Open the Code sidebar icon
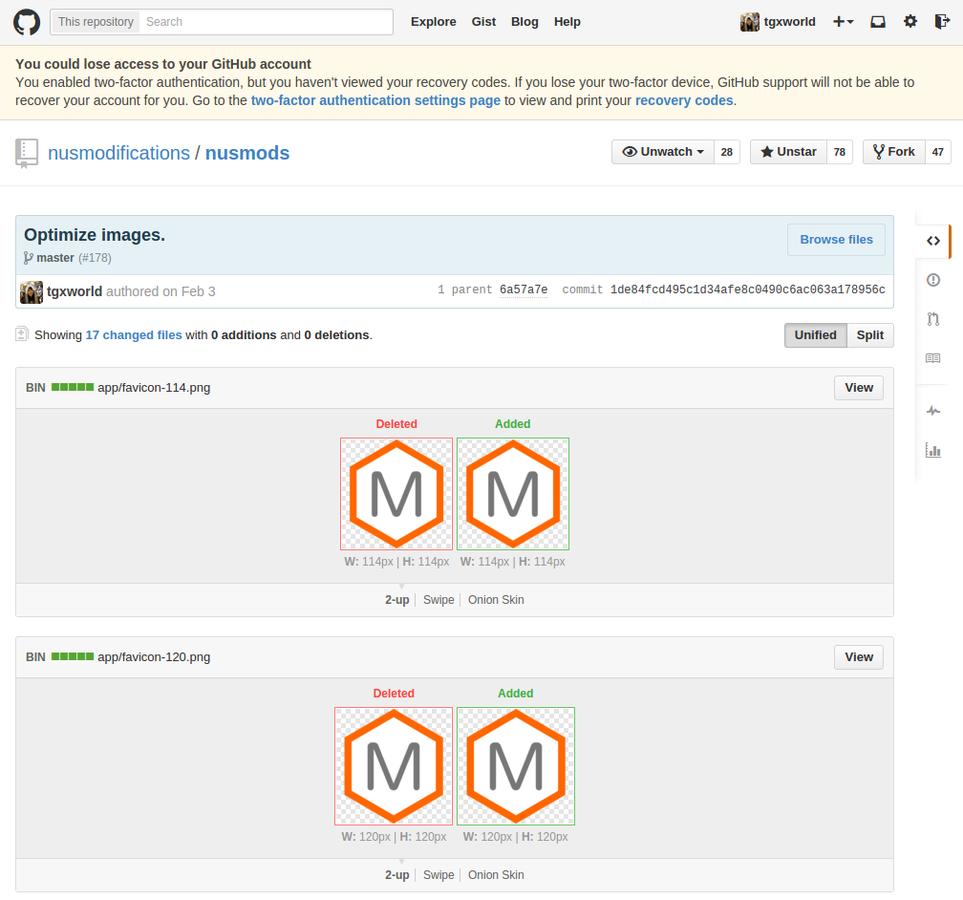The image size is (963, 900). coord(933,241)
